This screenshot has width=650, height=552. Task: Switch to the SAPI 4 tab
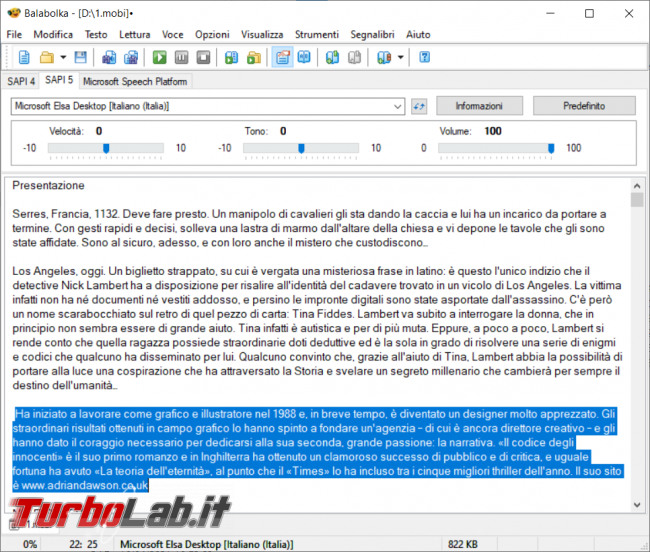pos(21,81)
